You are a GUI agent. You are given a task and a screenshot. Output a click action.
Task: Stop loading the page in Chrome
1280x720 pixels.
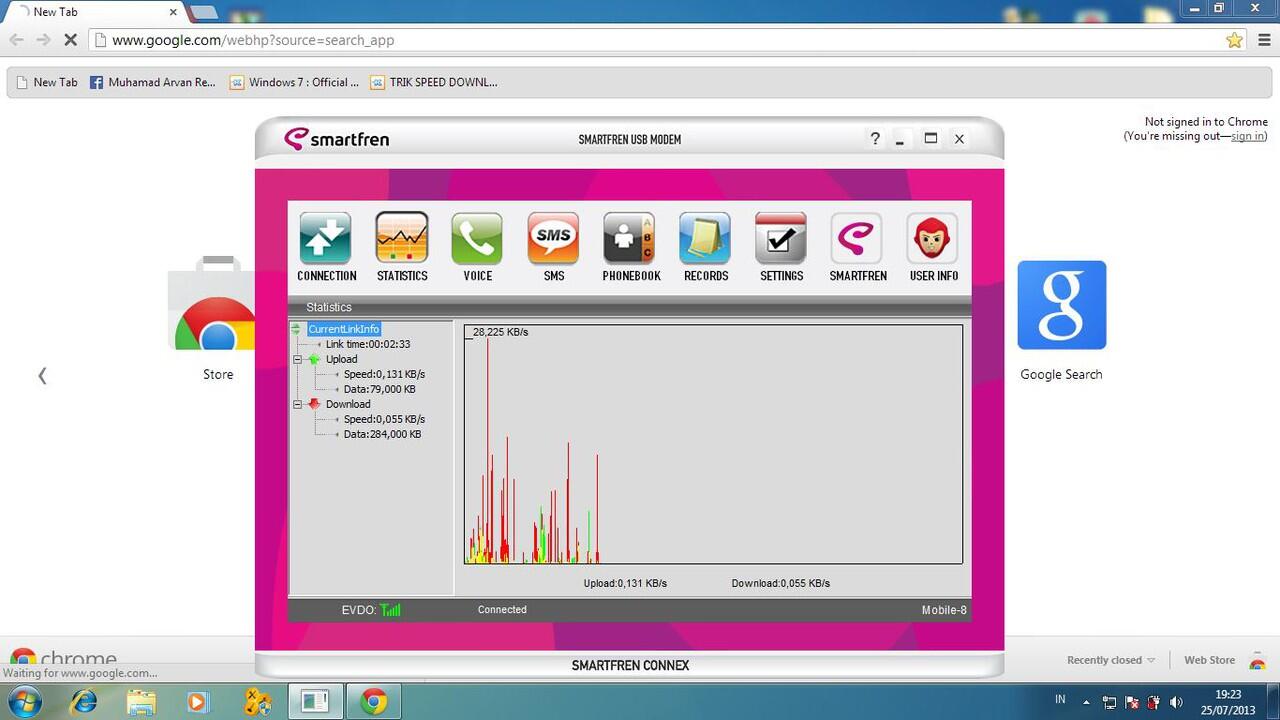70,40
